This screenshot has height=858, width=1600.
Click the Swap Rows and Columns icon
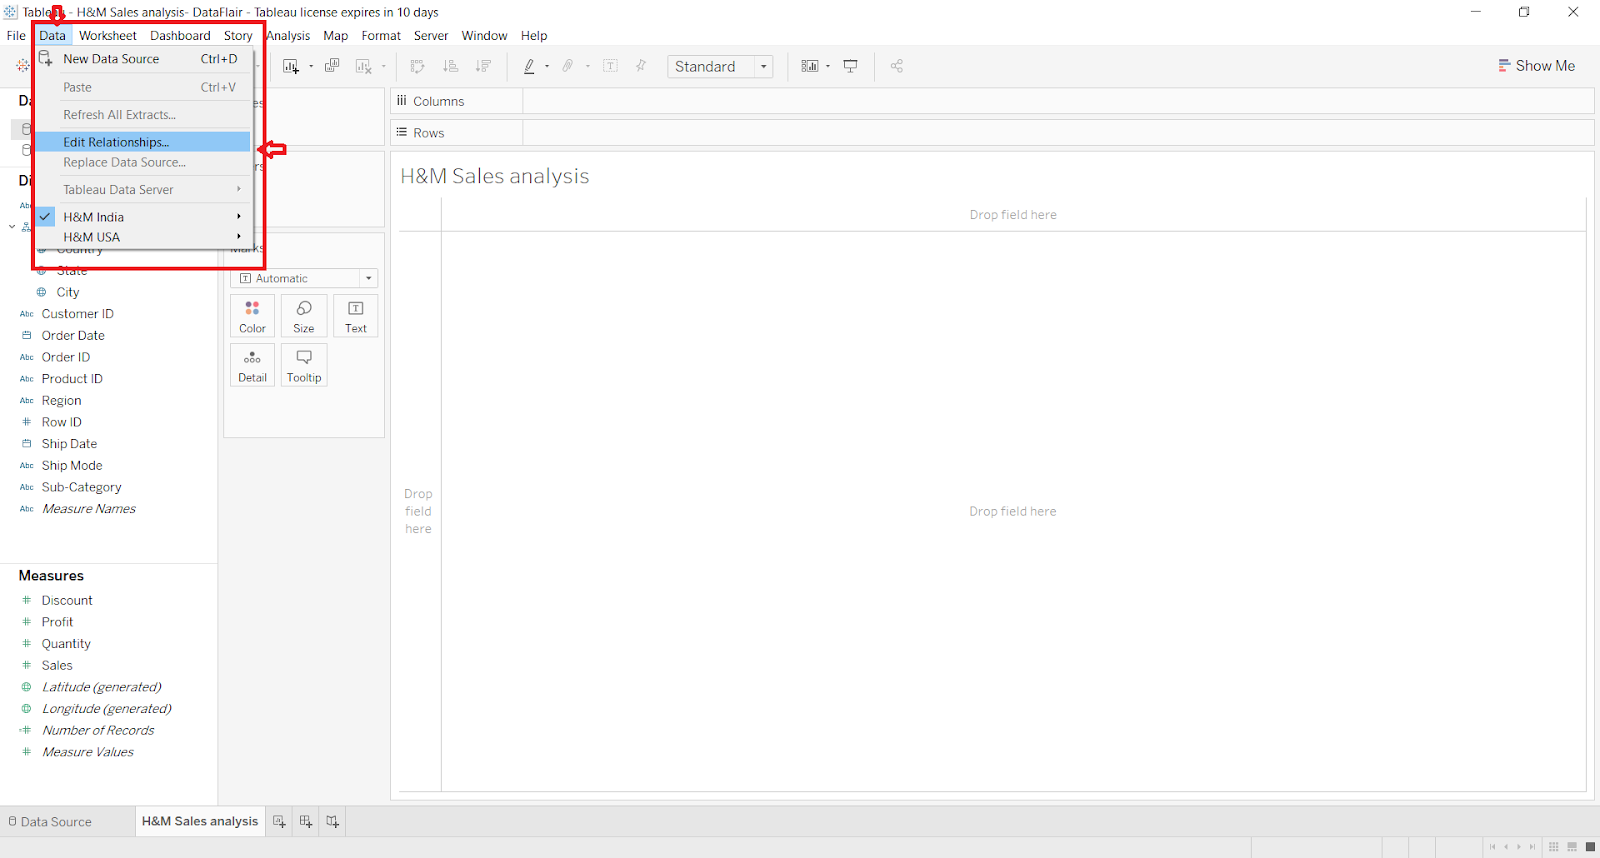click(x=418, y=66)
